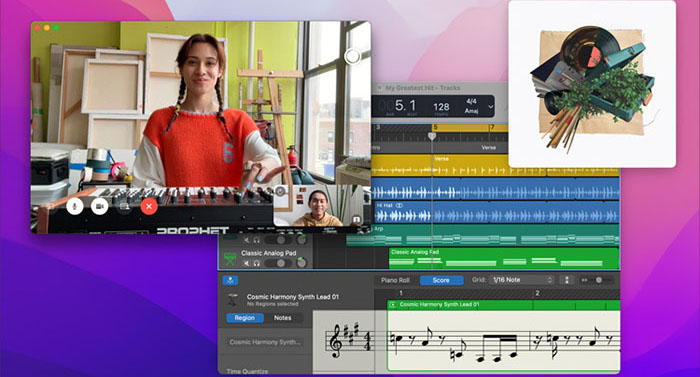
Task: Click the 4/4 Amaj time and key signature
Action: 471,106
